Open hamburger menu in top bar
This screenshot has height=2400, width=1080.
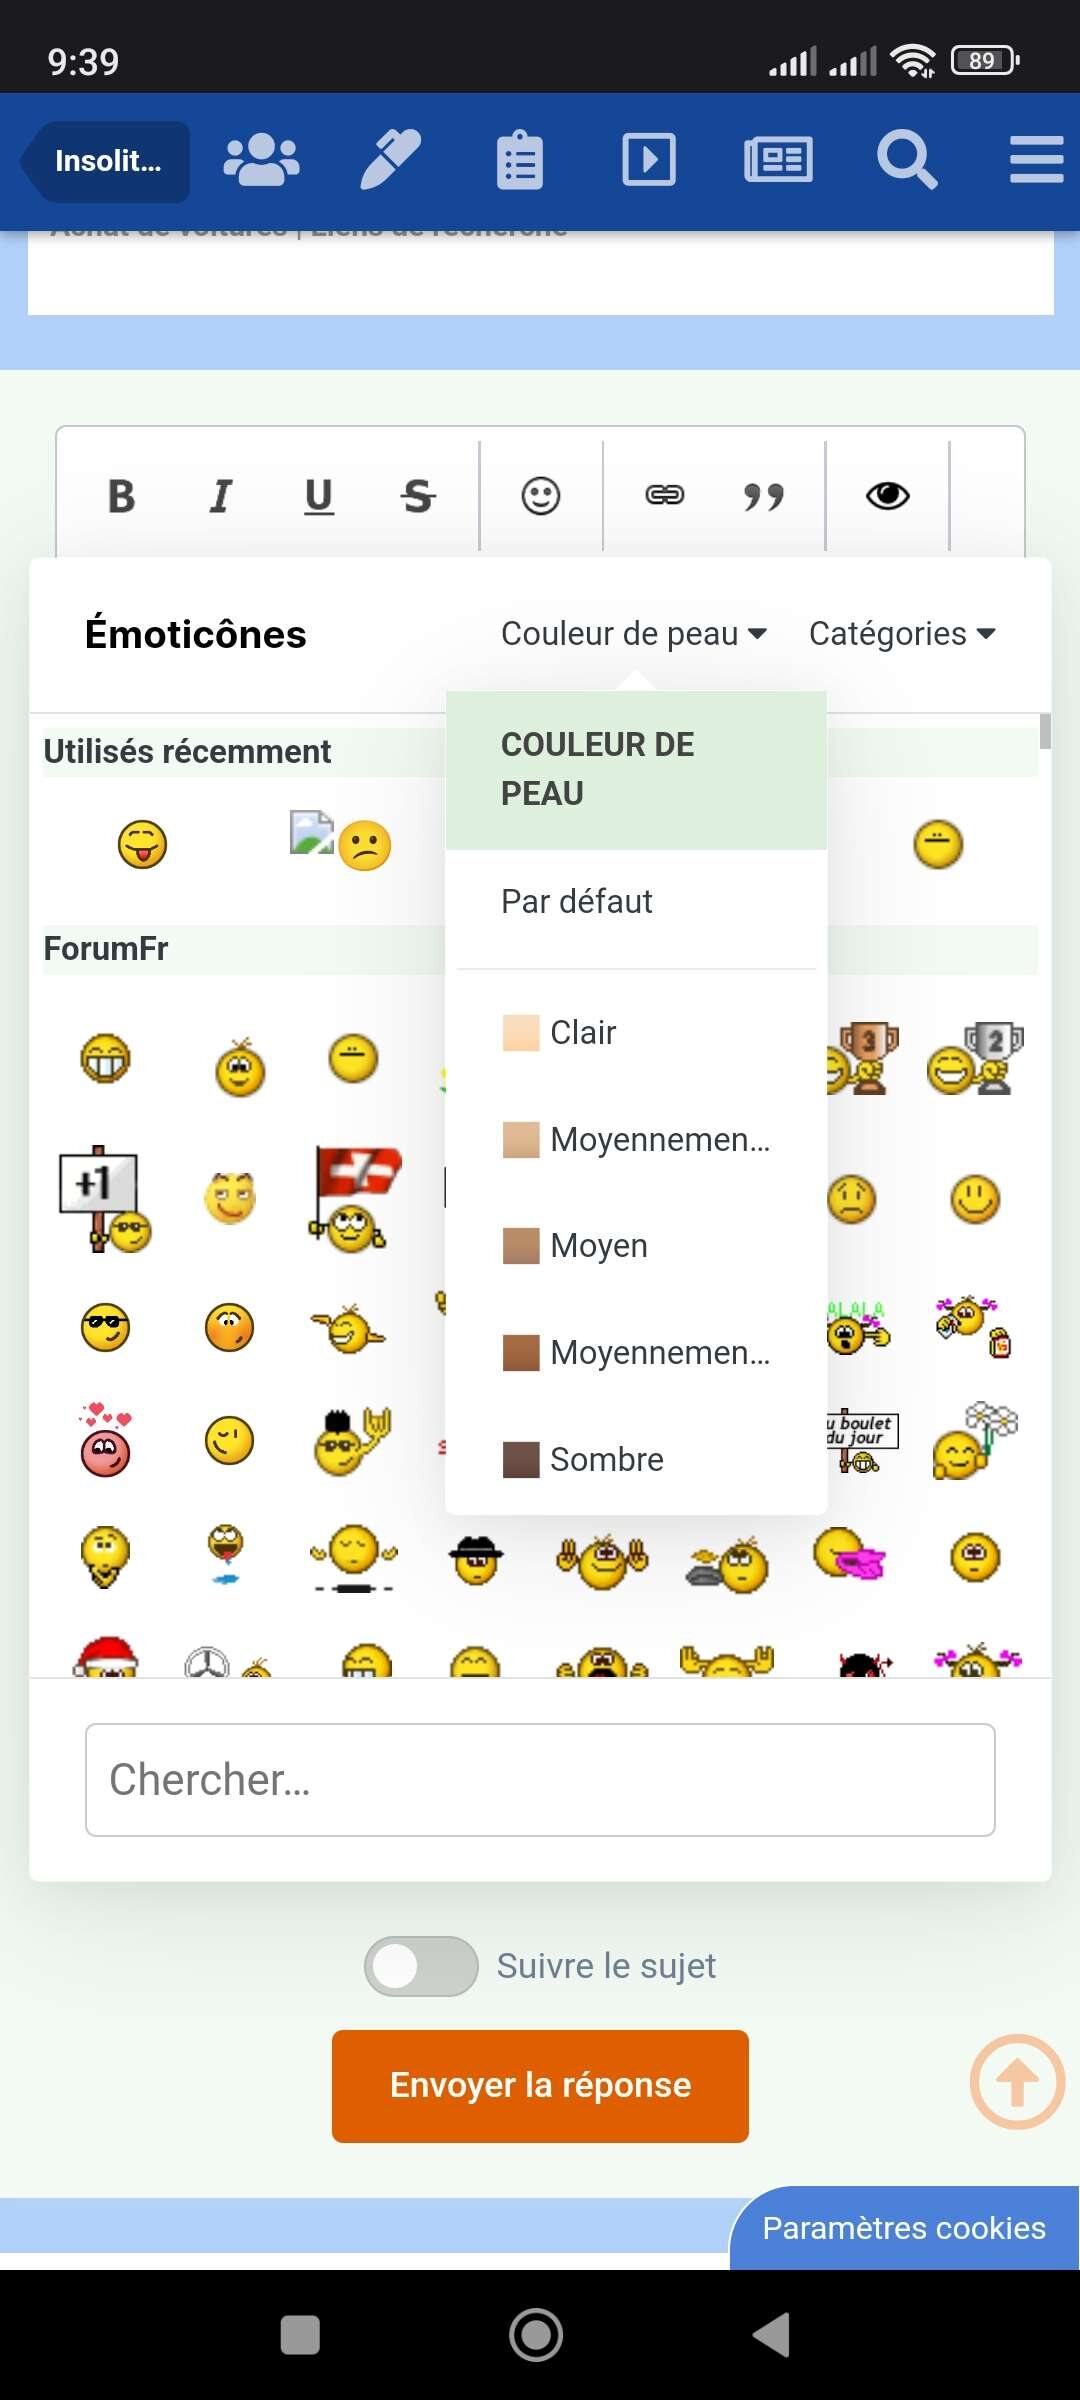pyautogui.click(x=1036, y=160)
